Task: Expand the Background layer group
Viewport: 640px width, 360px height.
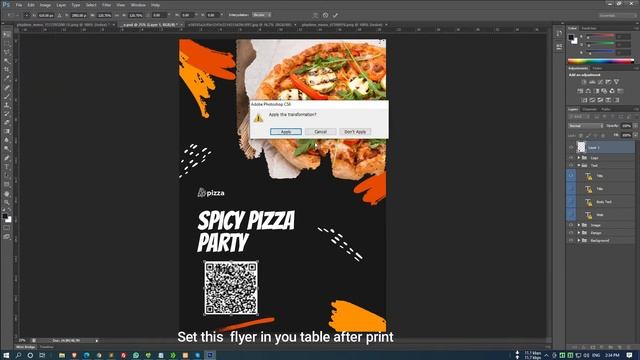Action: 578,240
